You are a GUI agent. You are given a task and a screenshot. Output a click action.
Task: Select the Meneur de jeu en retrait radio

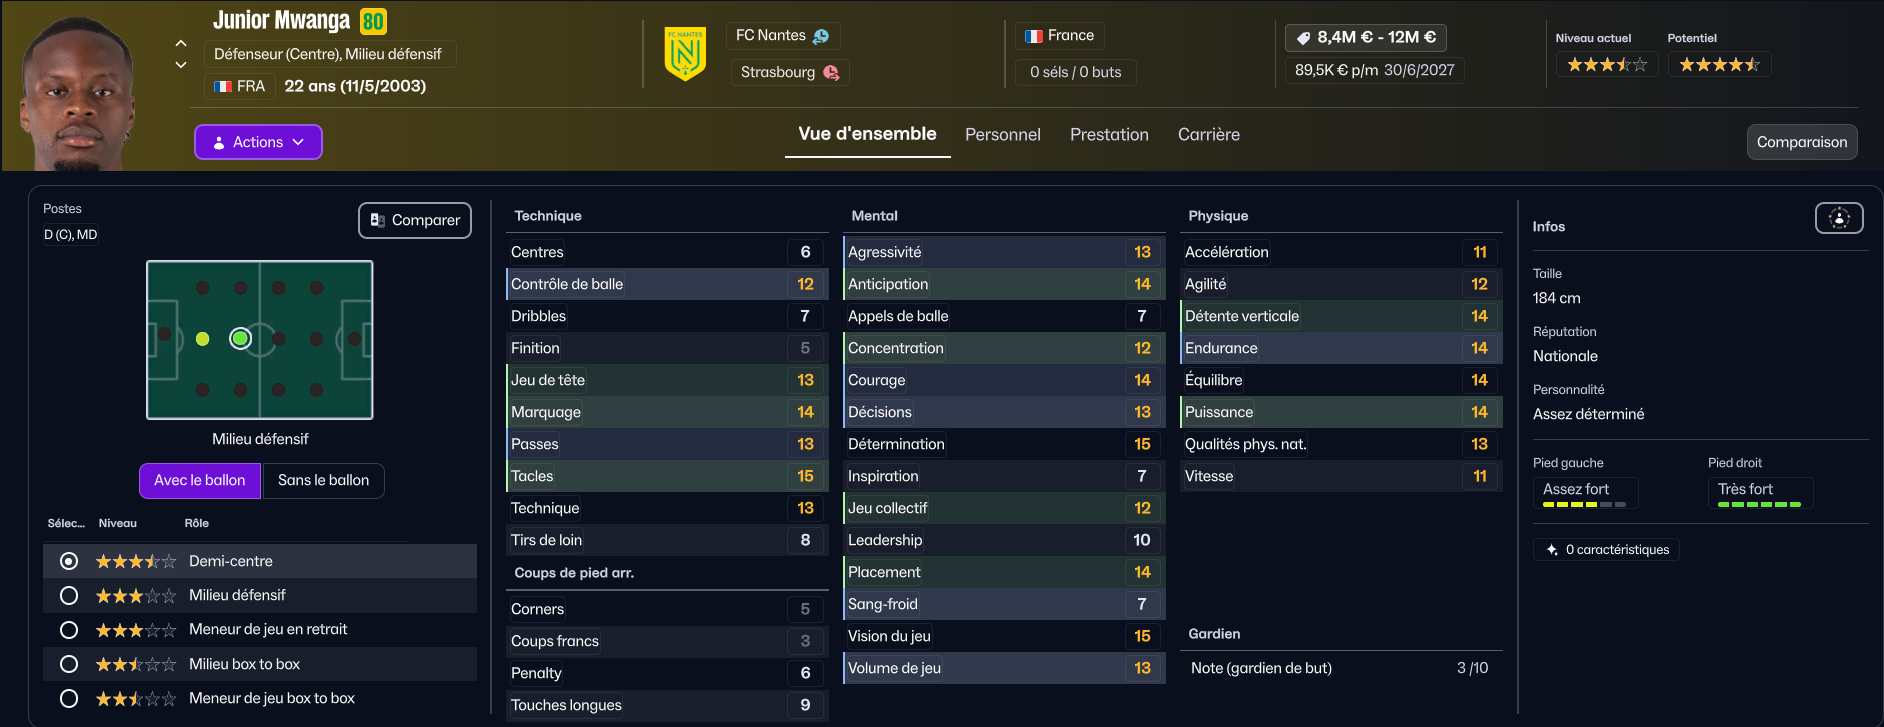coord(69,630)
